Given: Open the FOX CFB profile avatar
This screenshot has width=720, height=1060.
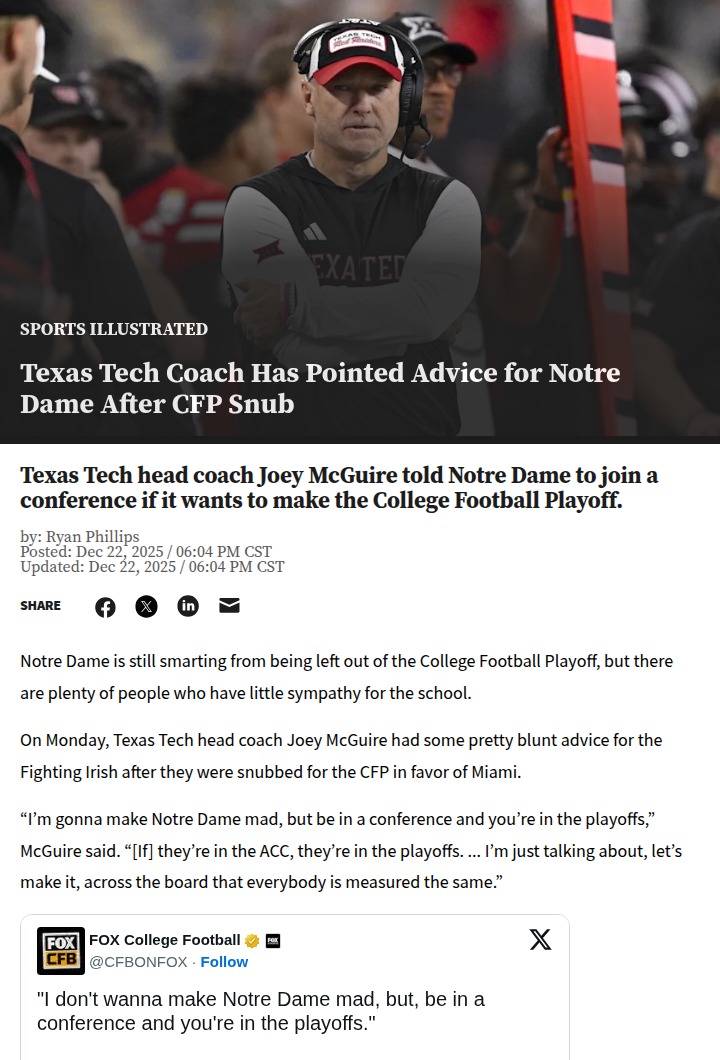Looking at the screenshot, I should pos(61,951).
